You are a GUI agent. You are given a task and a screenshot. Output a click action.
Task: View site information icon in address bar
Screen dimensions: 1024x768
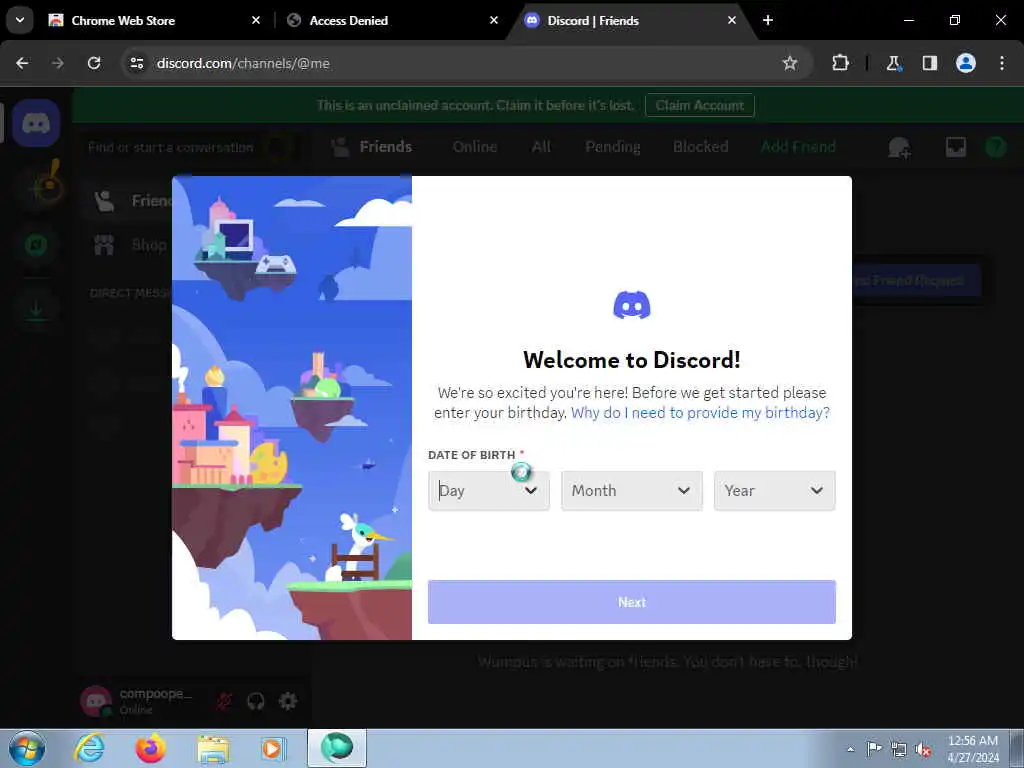[136, 63]
